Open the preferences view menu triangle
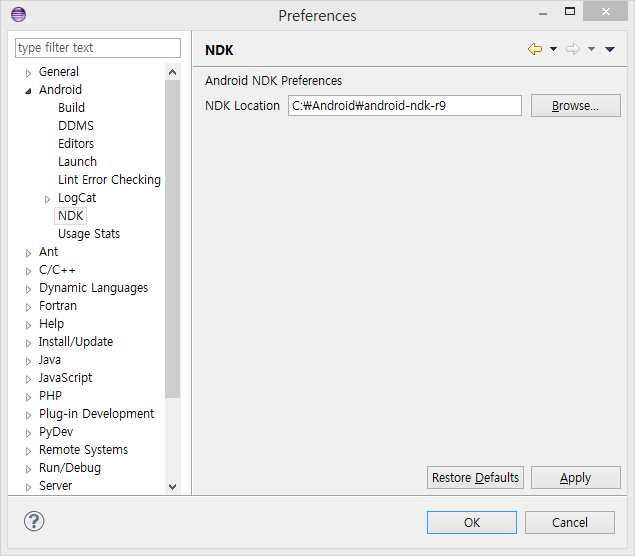The width and height of the screenshot is (635, 556). 610,49
